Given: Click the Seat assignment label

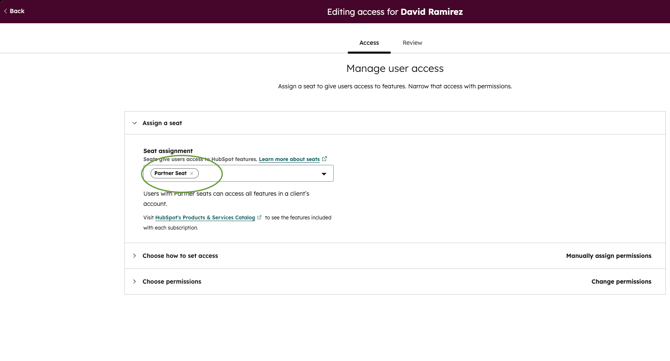Looking at the screenshot, I should [168, 151].
